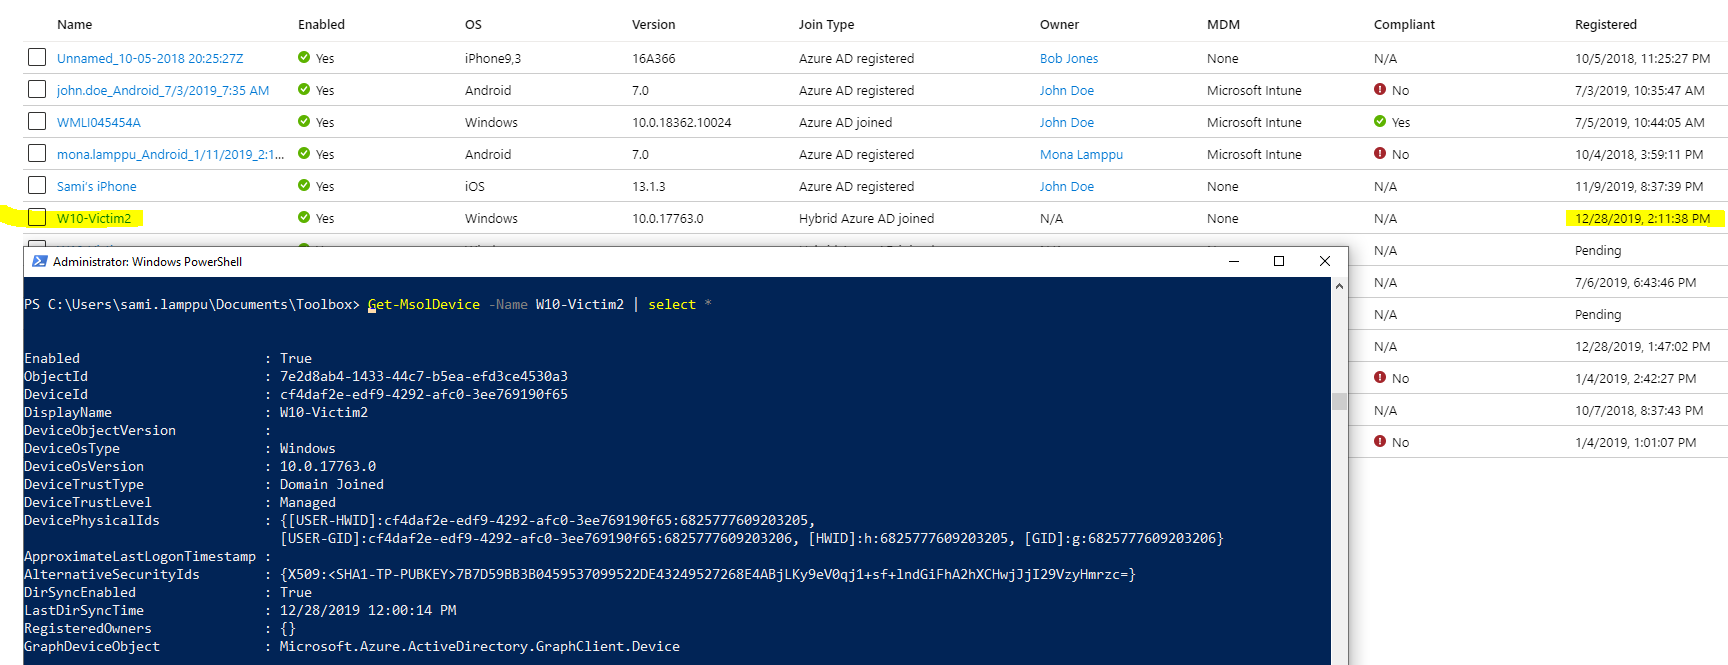Click the Join Type column header
This screenshot has width=1728, height=665.
pos(826,25)
